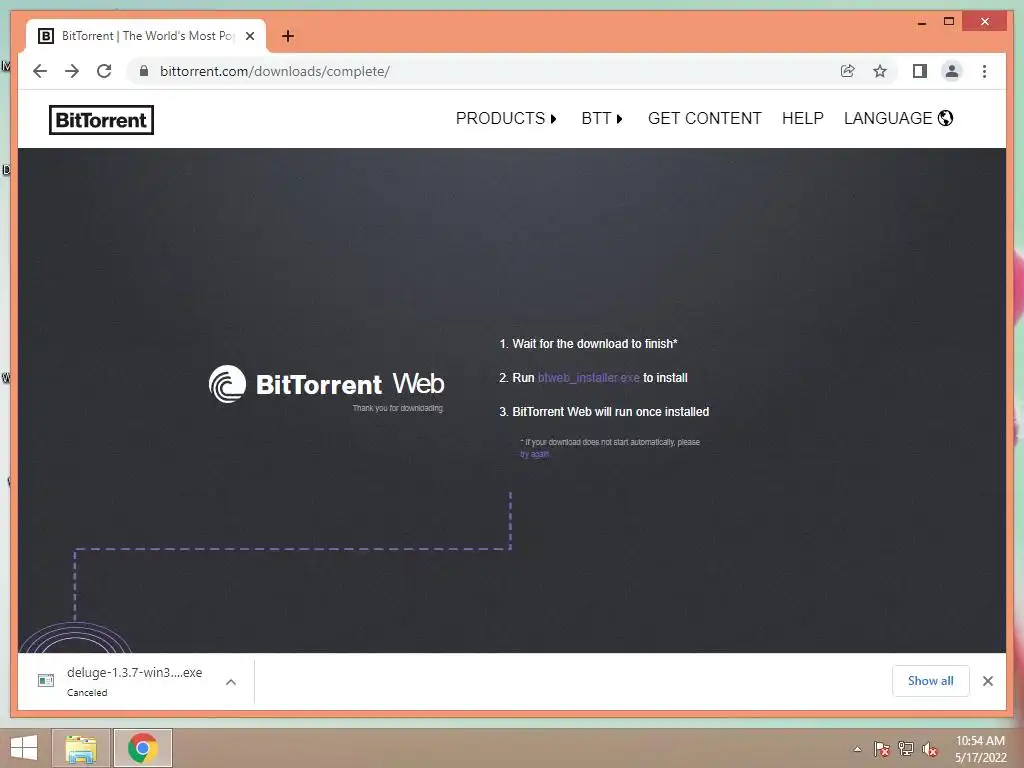Open a new tab
Screen dimensions: 1024x768
click(x=287, y=36)
